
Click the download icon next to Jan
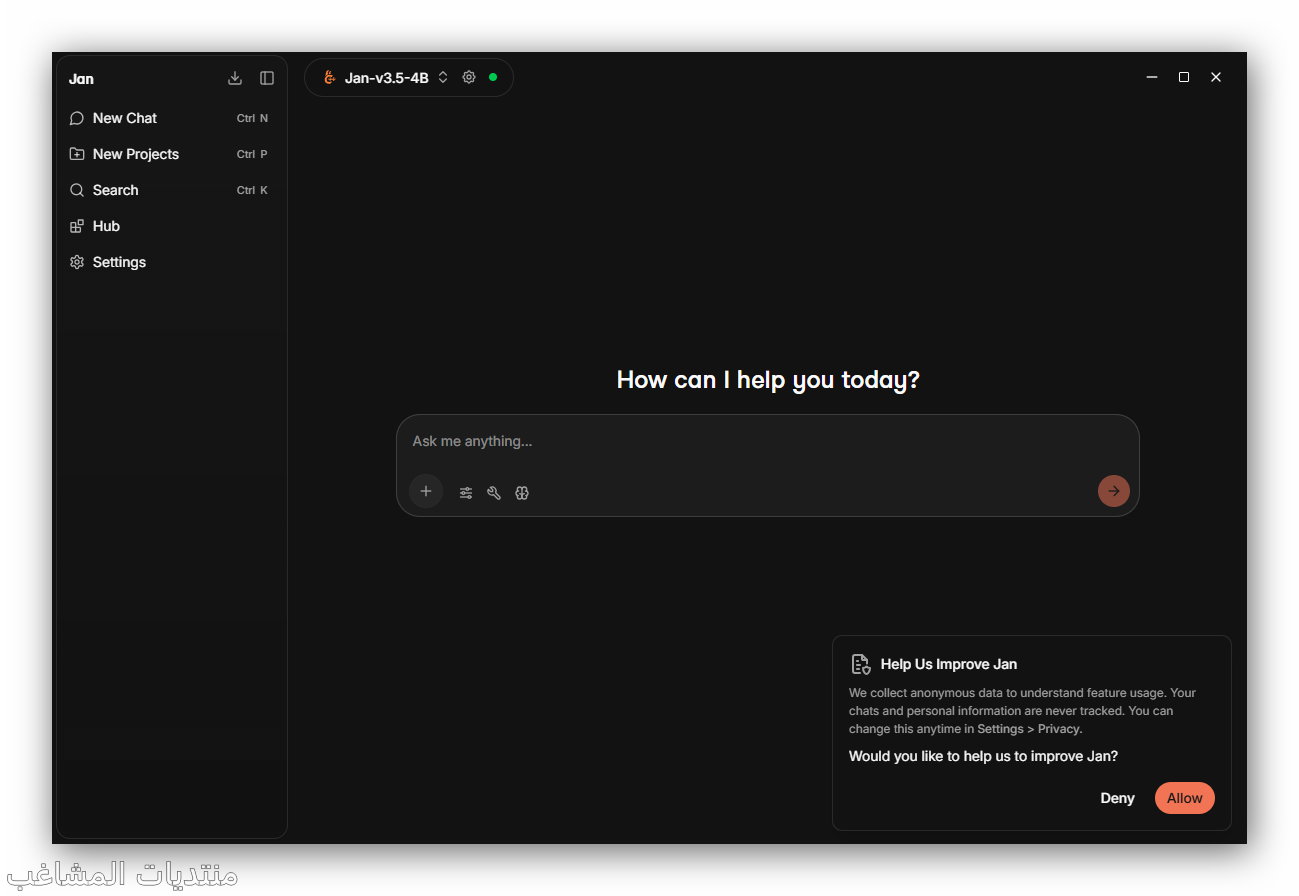(x=235, y=78)
